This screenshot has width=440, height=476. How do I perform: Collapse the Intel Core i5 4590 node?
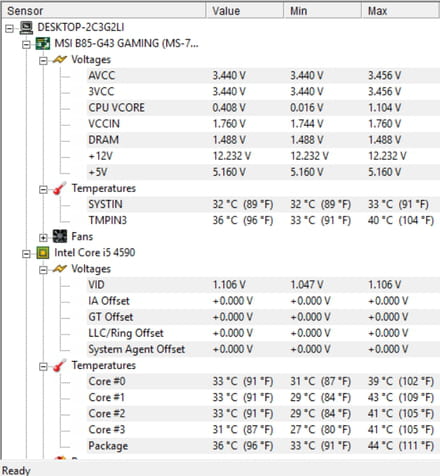(x=26, y=254)
